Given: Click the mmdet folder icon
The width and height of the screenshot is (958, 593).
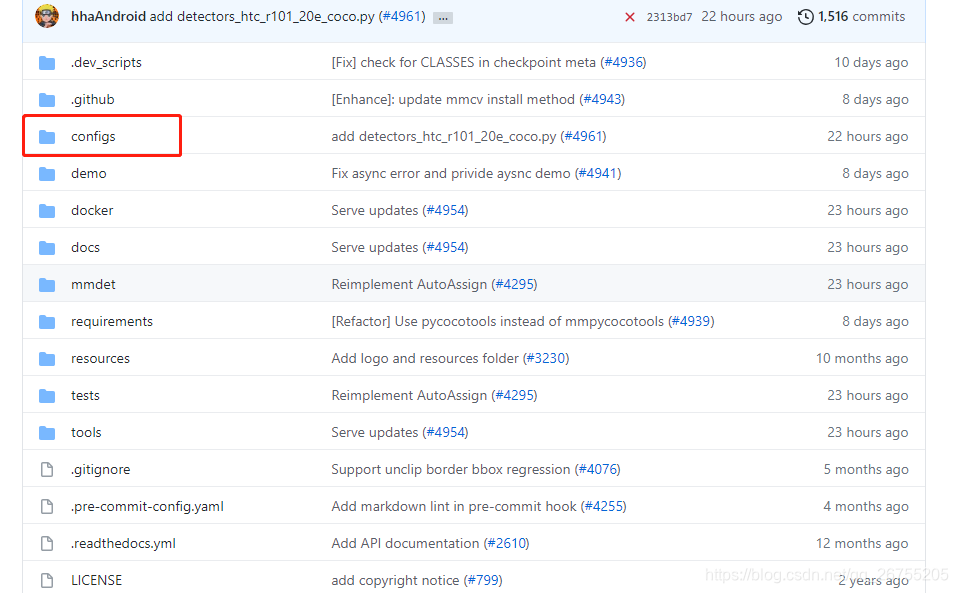Looking at the screenshot, I should (46, 284).
